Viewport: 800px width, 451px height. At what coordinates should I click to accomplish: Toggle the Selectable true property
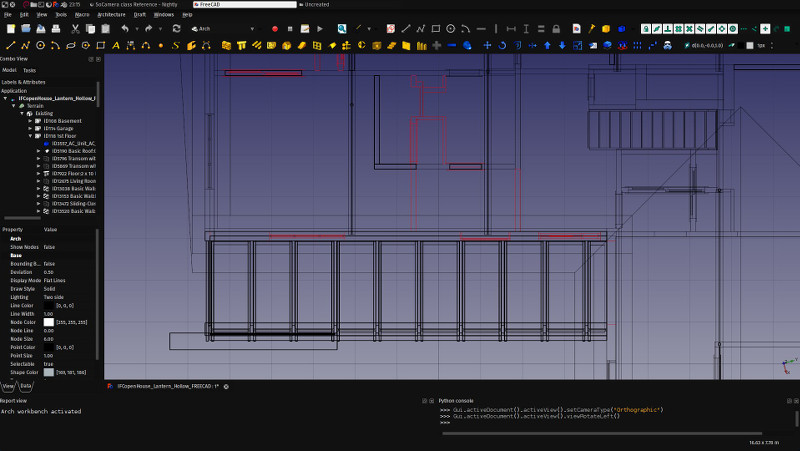coord(49,364)
